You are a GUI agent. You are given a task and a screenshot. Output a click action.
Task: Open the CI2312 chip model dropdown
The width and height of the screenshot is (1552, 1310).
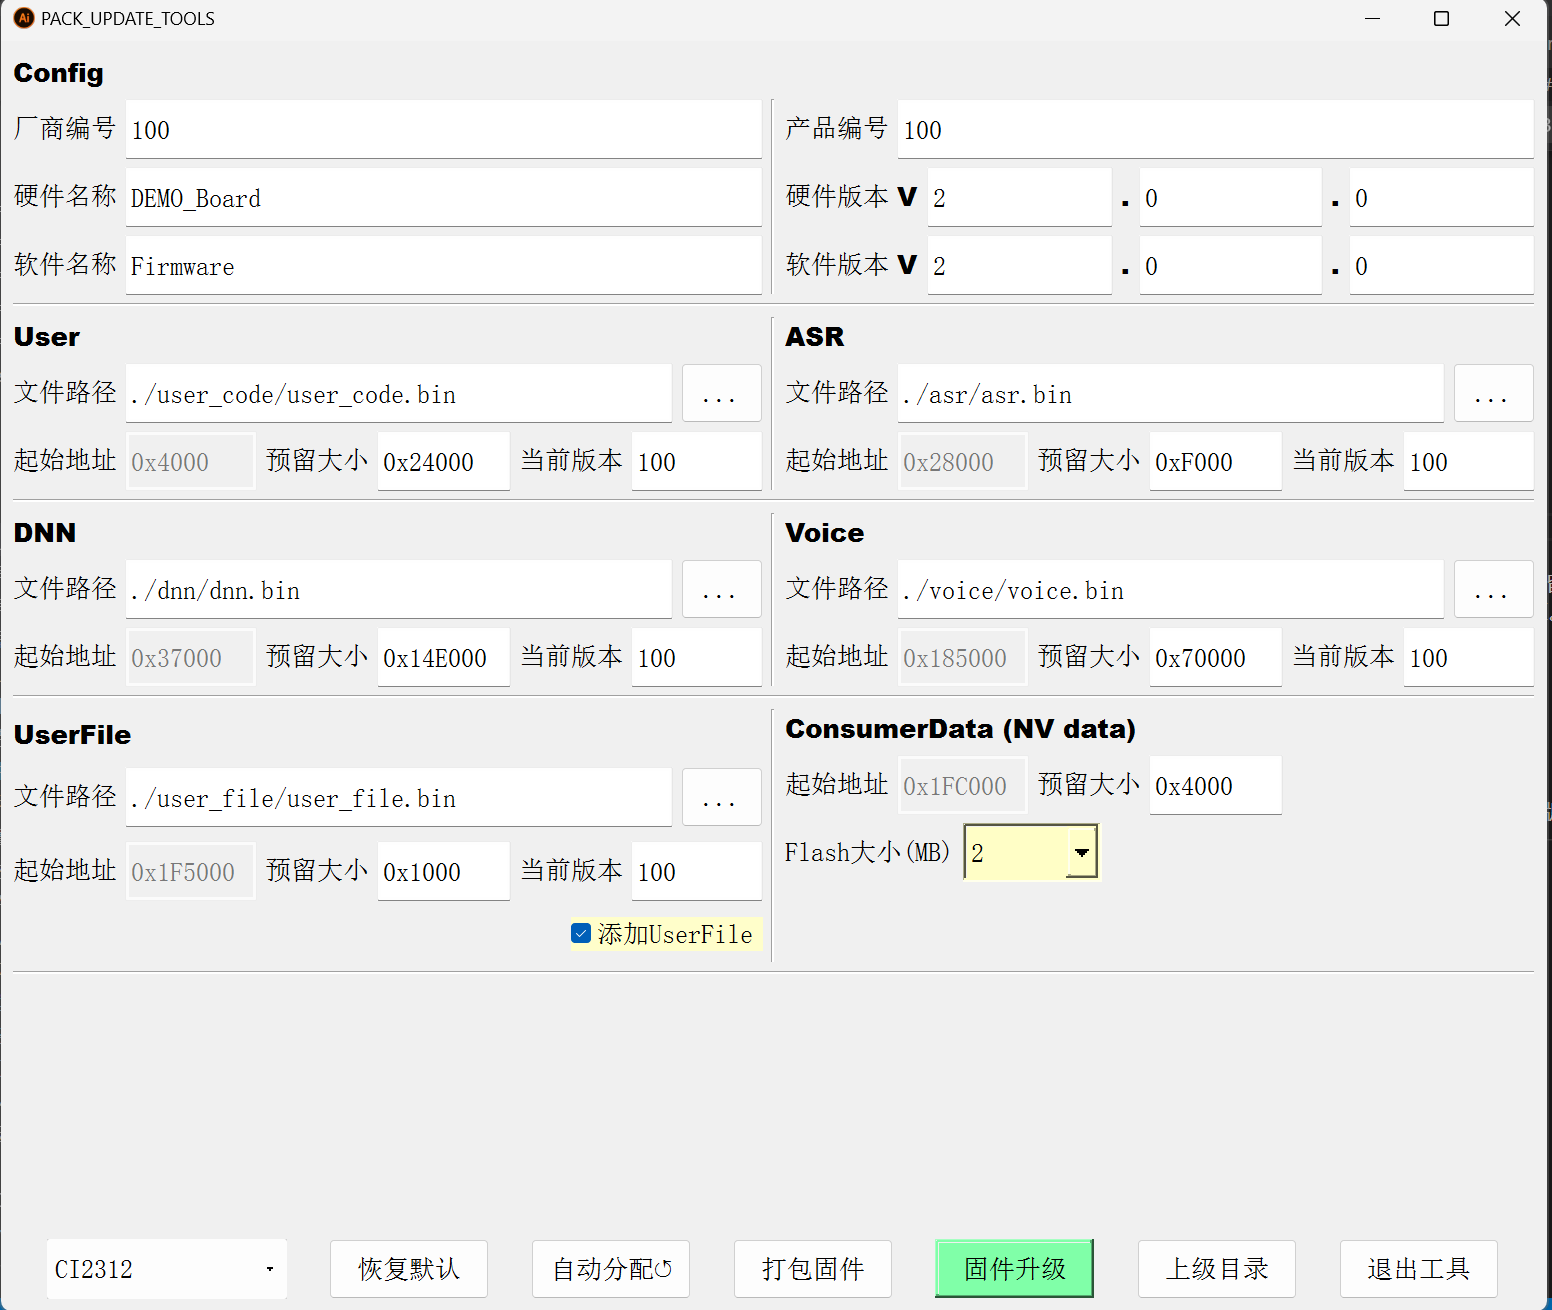tap(166, 1268)
